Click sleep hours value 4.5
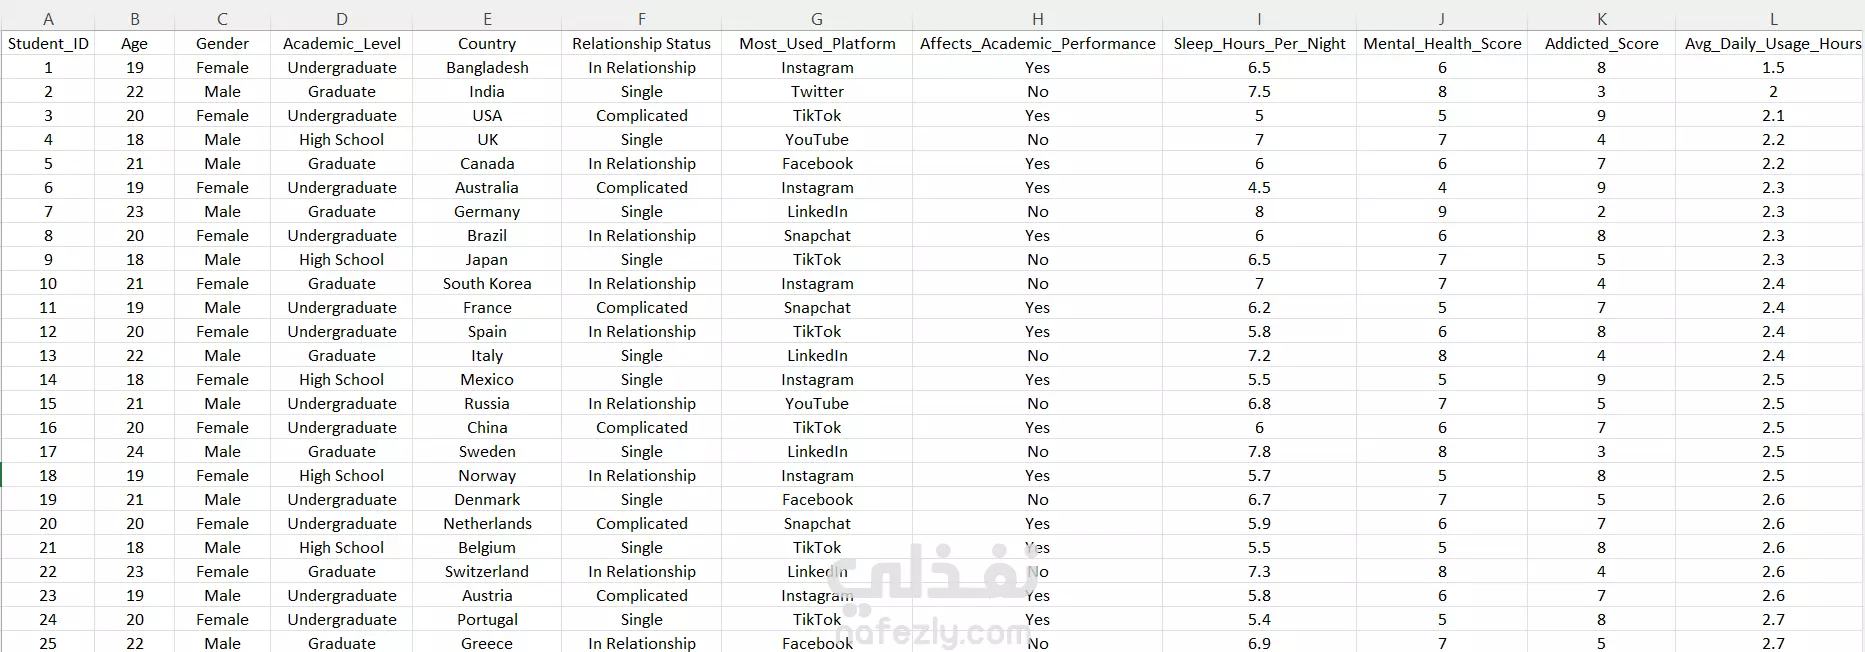 [1259, 187]
